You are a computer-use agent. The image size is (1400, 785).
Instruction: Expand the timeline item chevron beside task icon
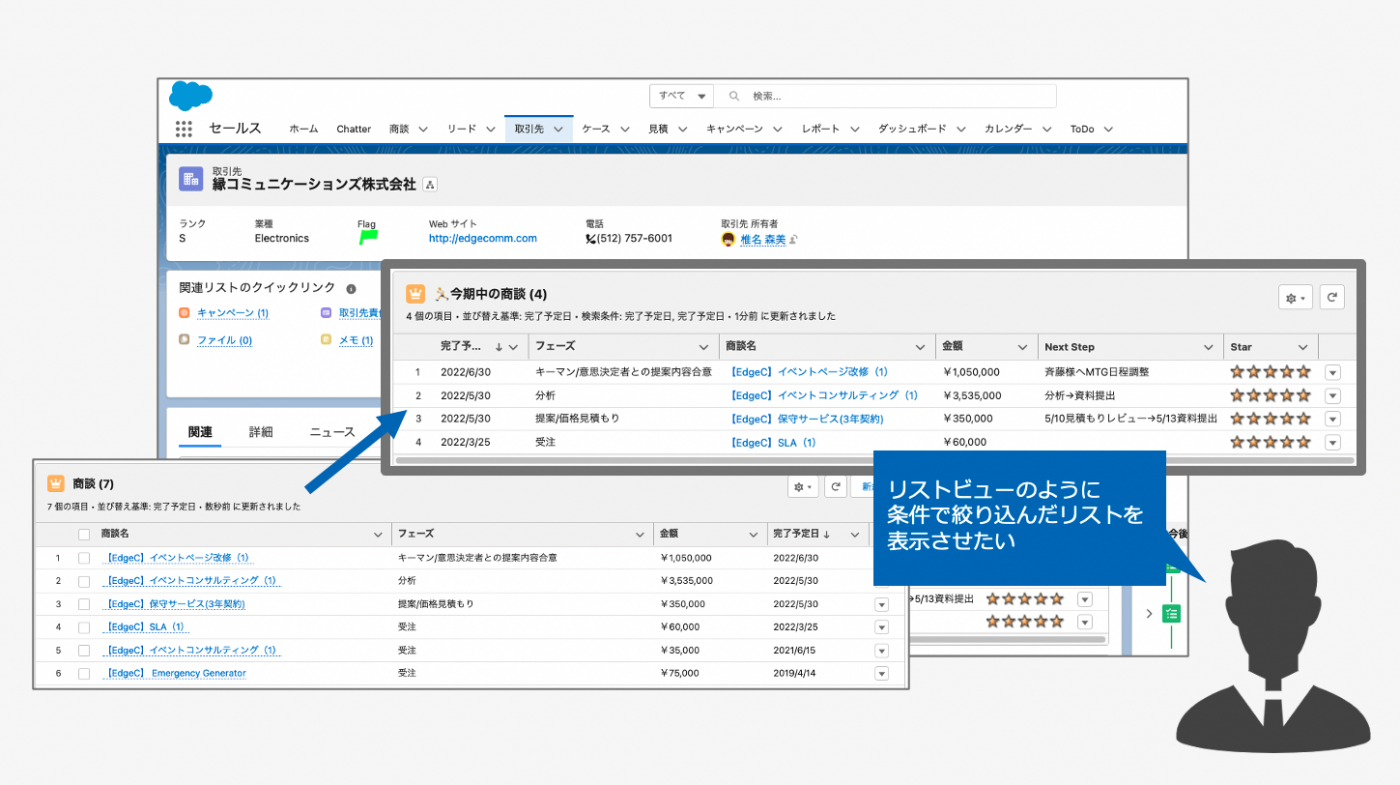pyautogui.click(x=1148, y=613)
